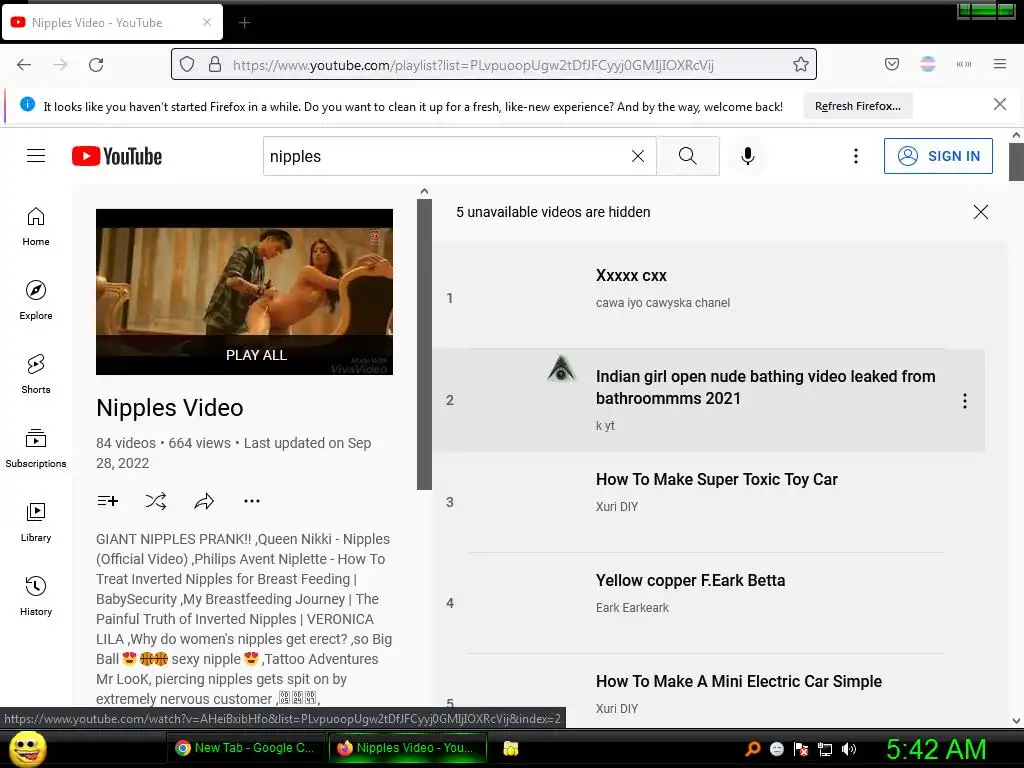The image size is (1024, 768).
Task: Open the volume speaker tray icon
Action: click(x=849, y=749)
